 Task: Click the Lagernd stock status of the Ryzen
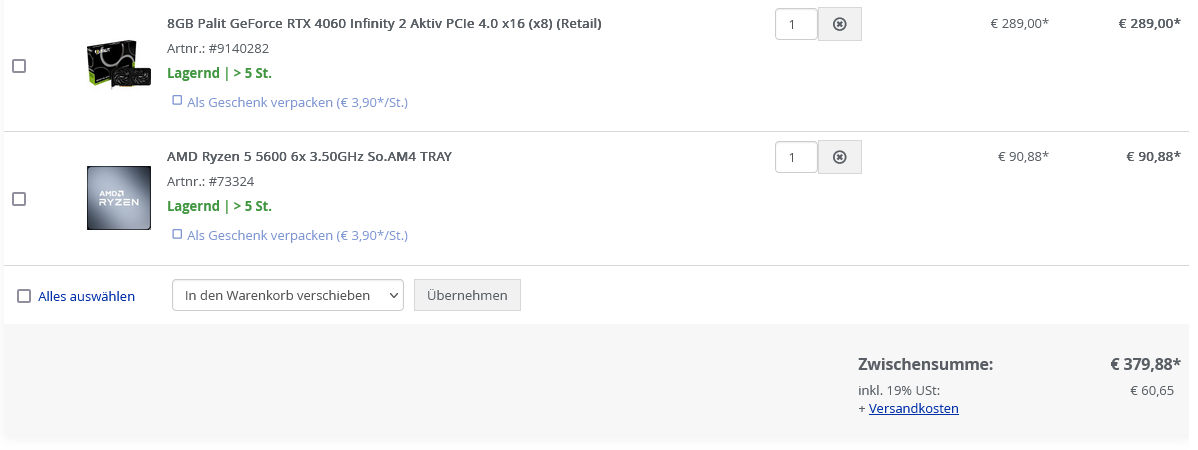pyautogui.click(x=219, y=206)
